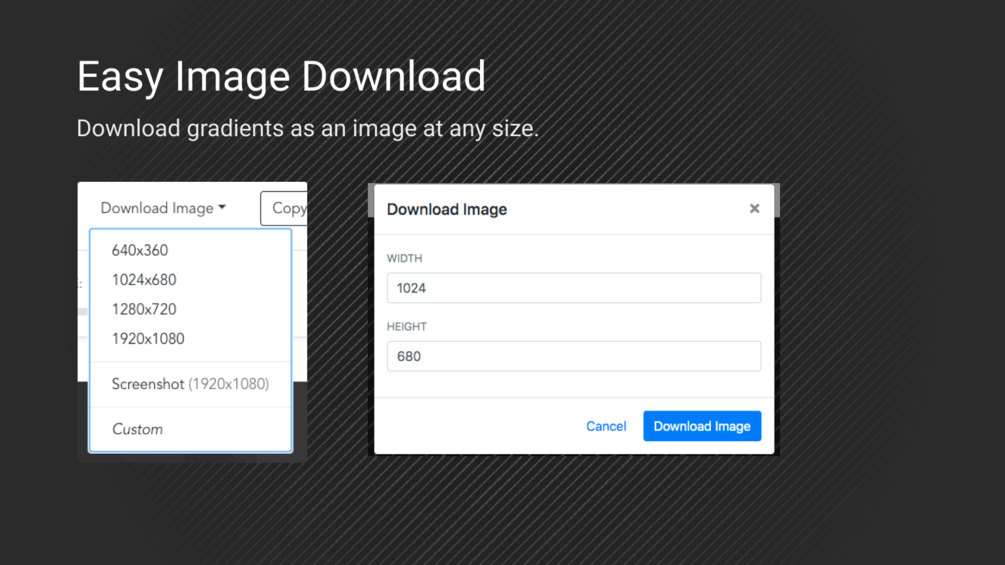Click the Easy Image Download heading
The width and height of the screenshot is (1005, 565).
click(281, 76)
